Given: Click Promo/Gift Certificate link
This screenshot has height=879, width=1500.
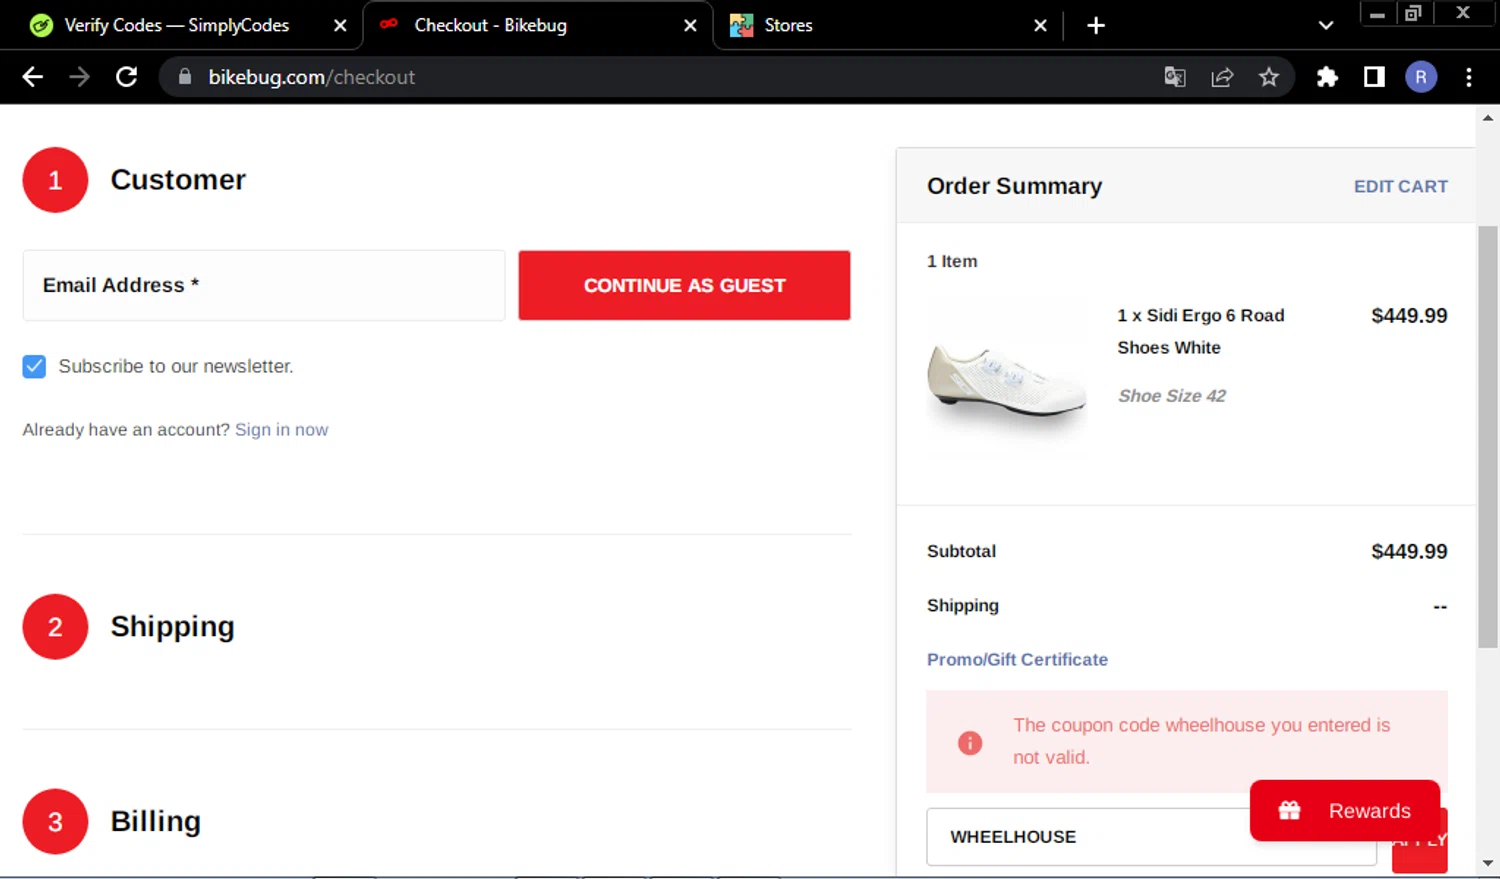Looking at the screenshot, I should point(1017,659).
